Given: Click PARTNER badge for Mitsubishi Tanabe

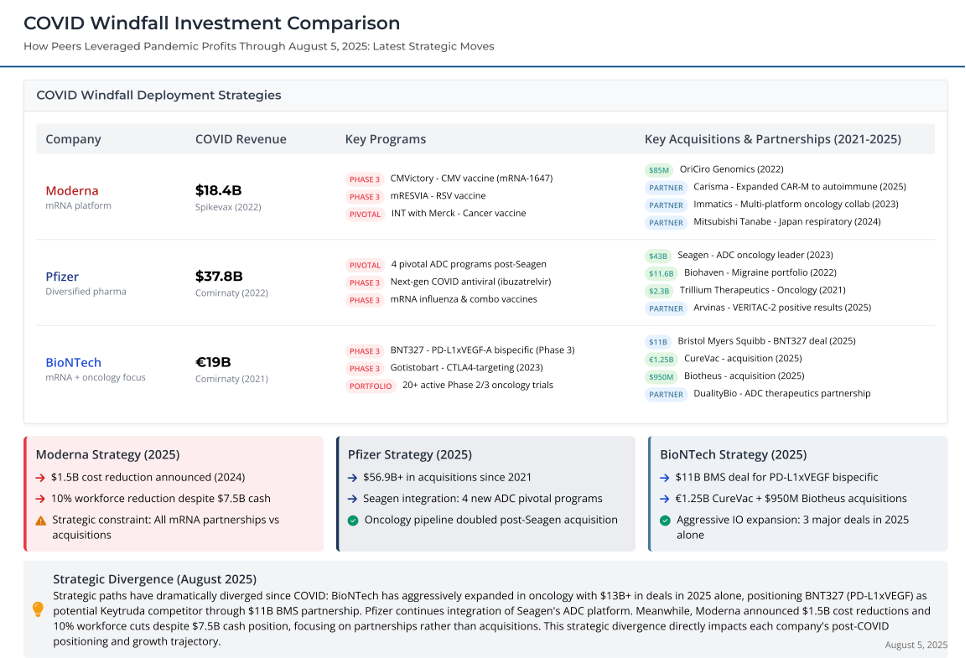Looking at the screenshot, I should 666,222.
